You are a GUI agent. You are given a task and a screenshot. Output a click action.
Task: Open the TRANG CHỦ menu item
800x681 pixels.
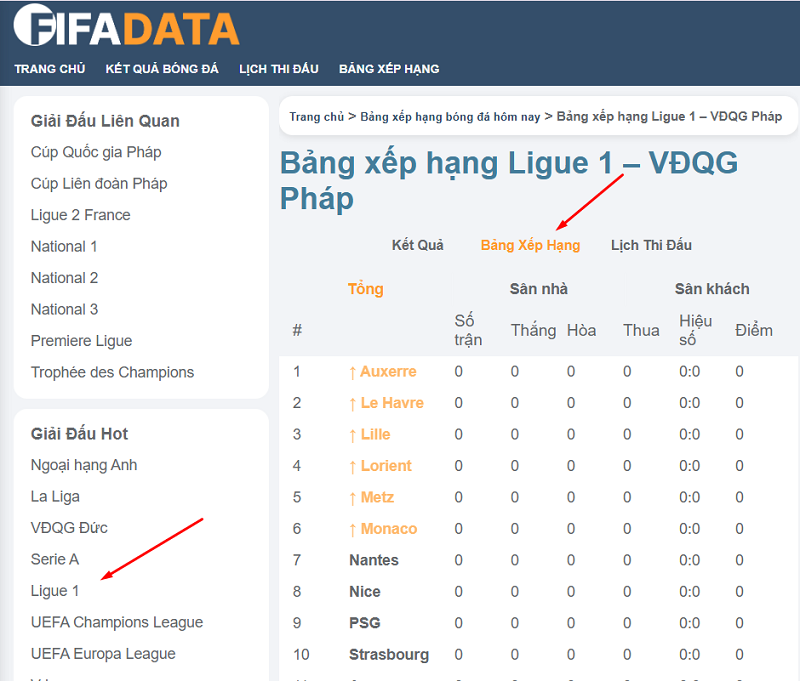pyautogui.click(x=50, y=69)
